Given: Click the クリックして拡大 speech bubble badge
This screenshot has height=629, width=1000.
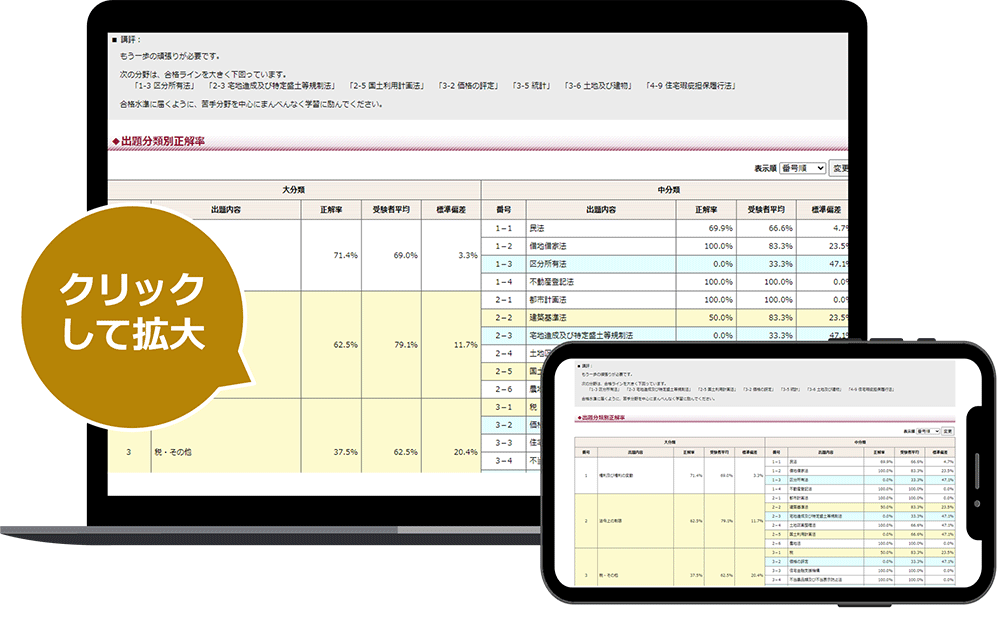Looking at the screenshot, I should pyautogui.click(x=133, y=316).
